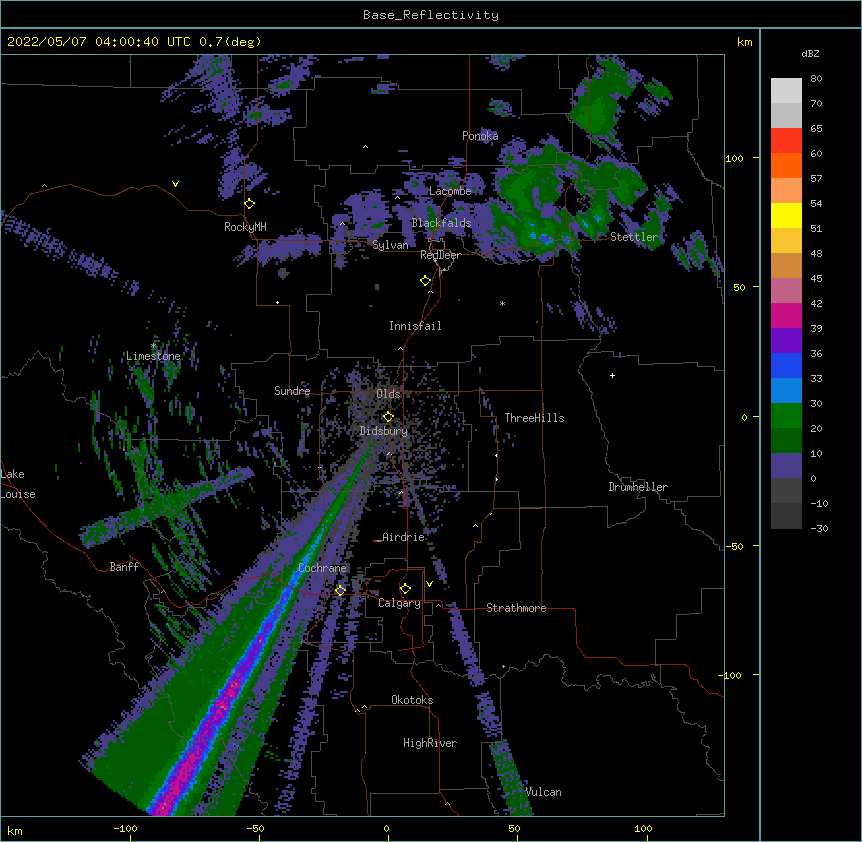This screenshot has width=862, height=842.
Task: Click the Calgary city label
Action: pyautogui.click(x=399, y=603)
